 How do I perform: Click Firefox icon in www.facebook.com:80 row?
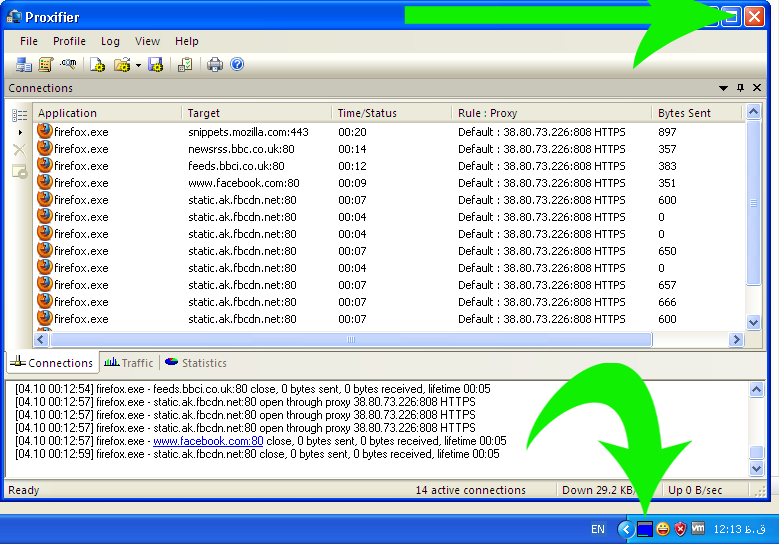click(x=45, y=182)
